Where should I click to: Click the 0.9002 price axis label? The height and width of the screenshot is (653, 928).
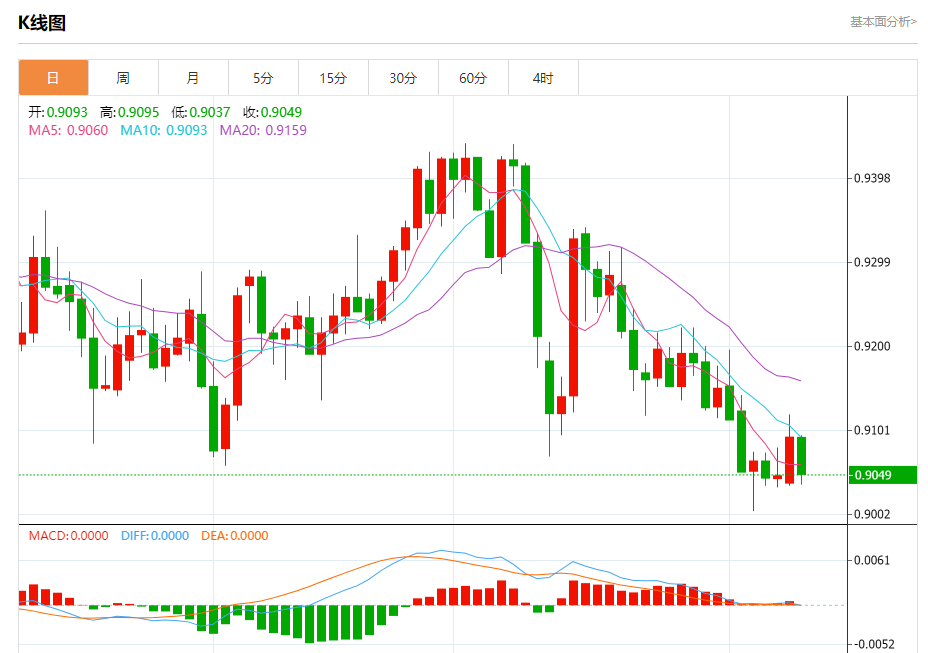(872, 514)
